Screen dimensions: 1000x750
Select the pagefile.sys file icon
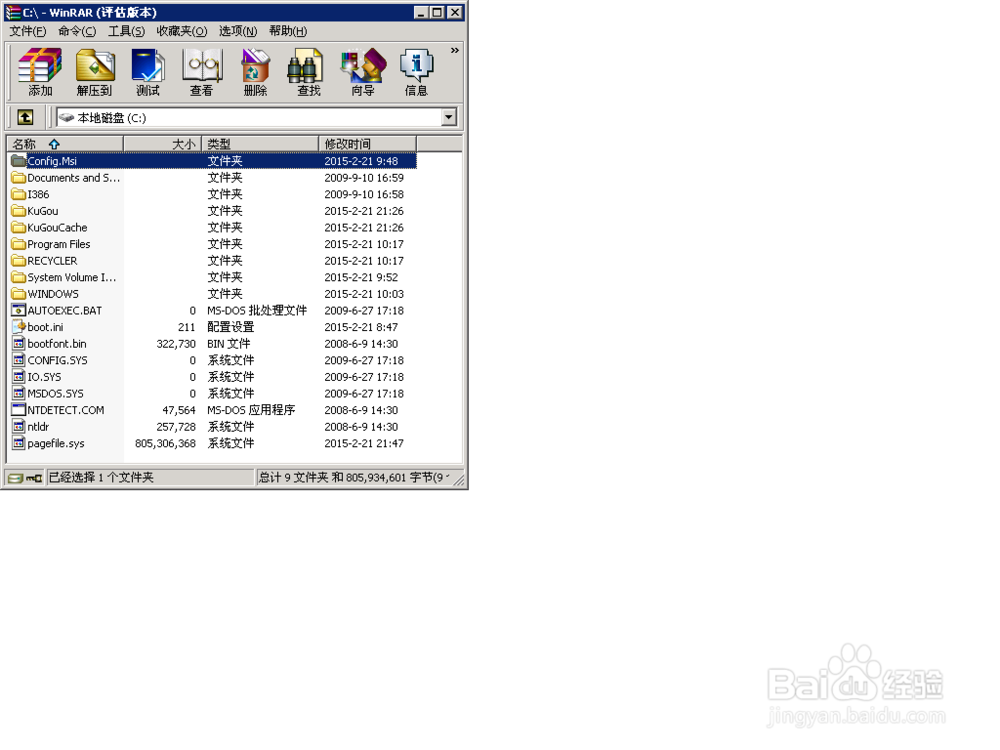pyautogui.click(x=18, y=443)
